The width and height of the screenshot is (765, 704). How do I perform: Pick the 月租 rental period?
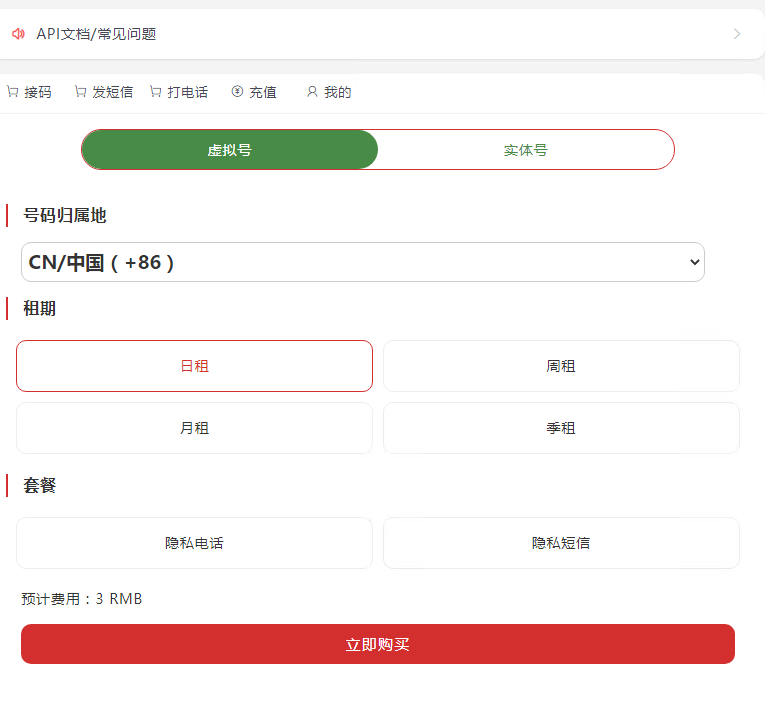(x=194, y=428)
